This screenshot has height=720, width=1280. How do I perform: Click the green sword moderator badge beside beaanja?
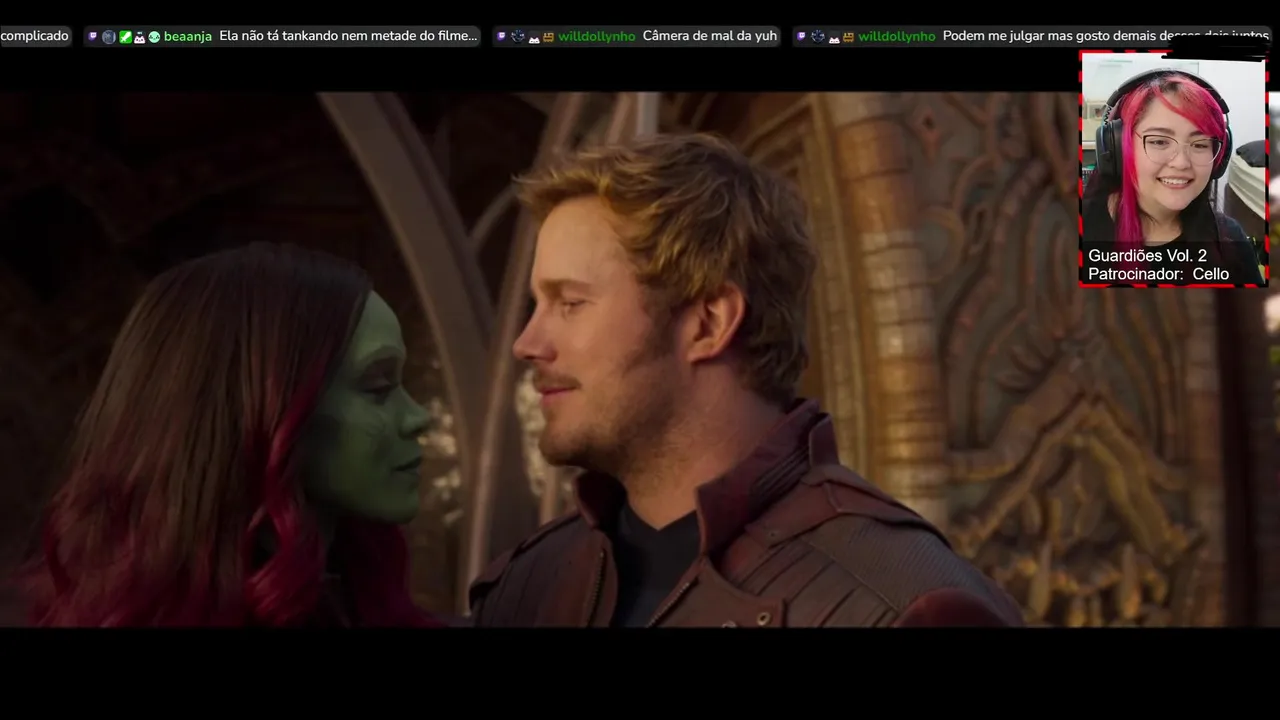(x=125, y=37)
